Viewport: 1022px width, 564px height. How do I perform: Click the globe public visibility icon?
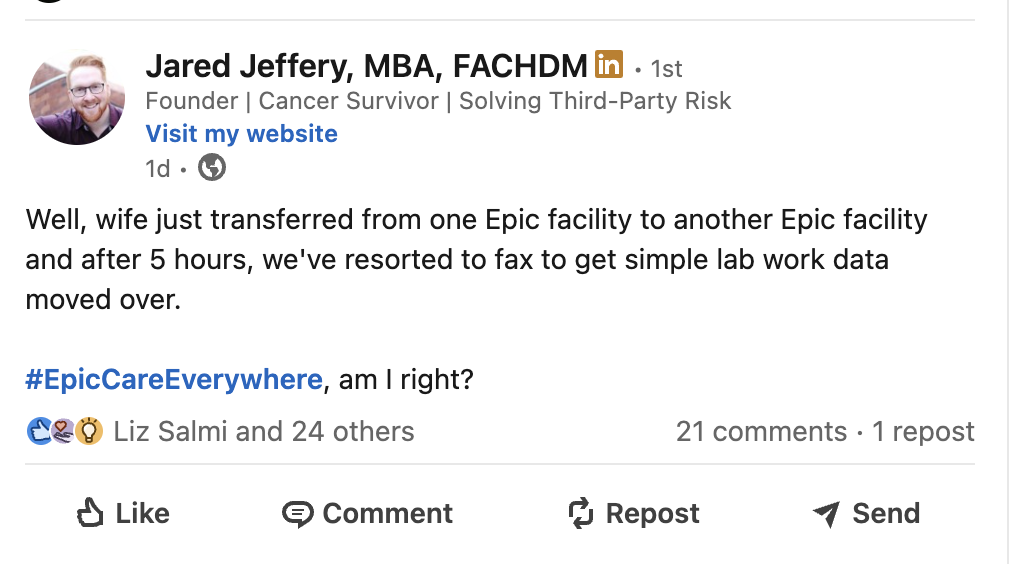(x=212, y=168)
